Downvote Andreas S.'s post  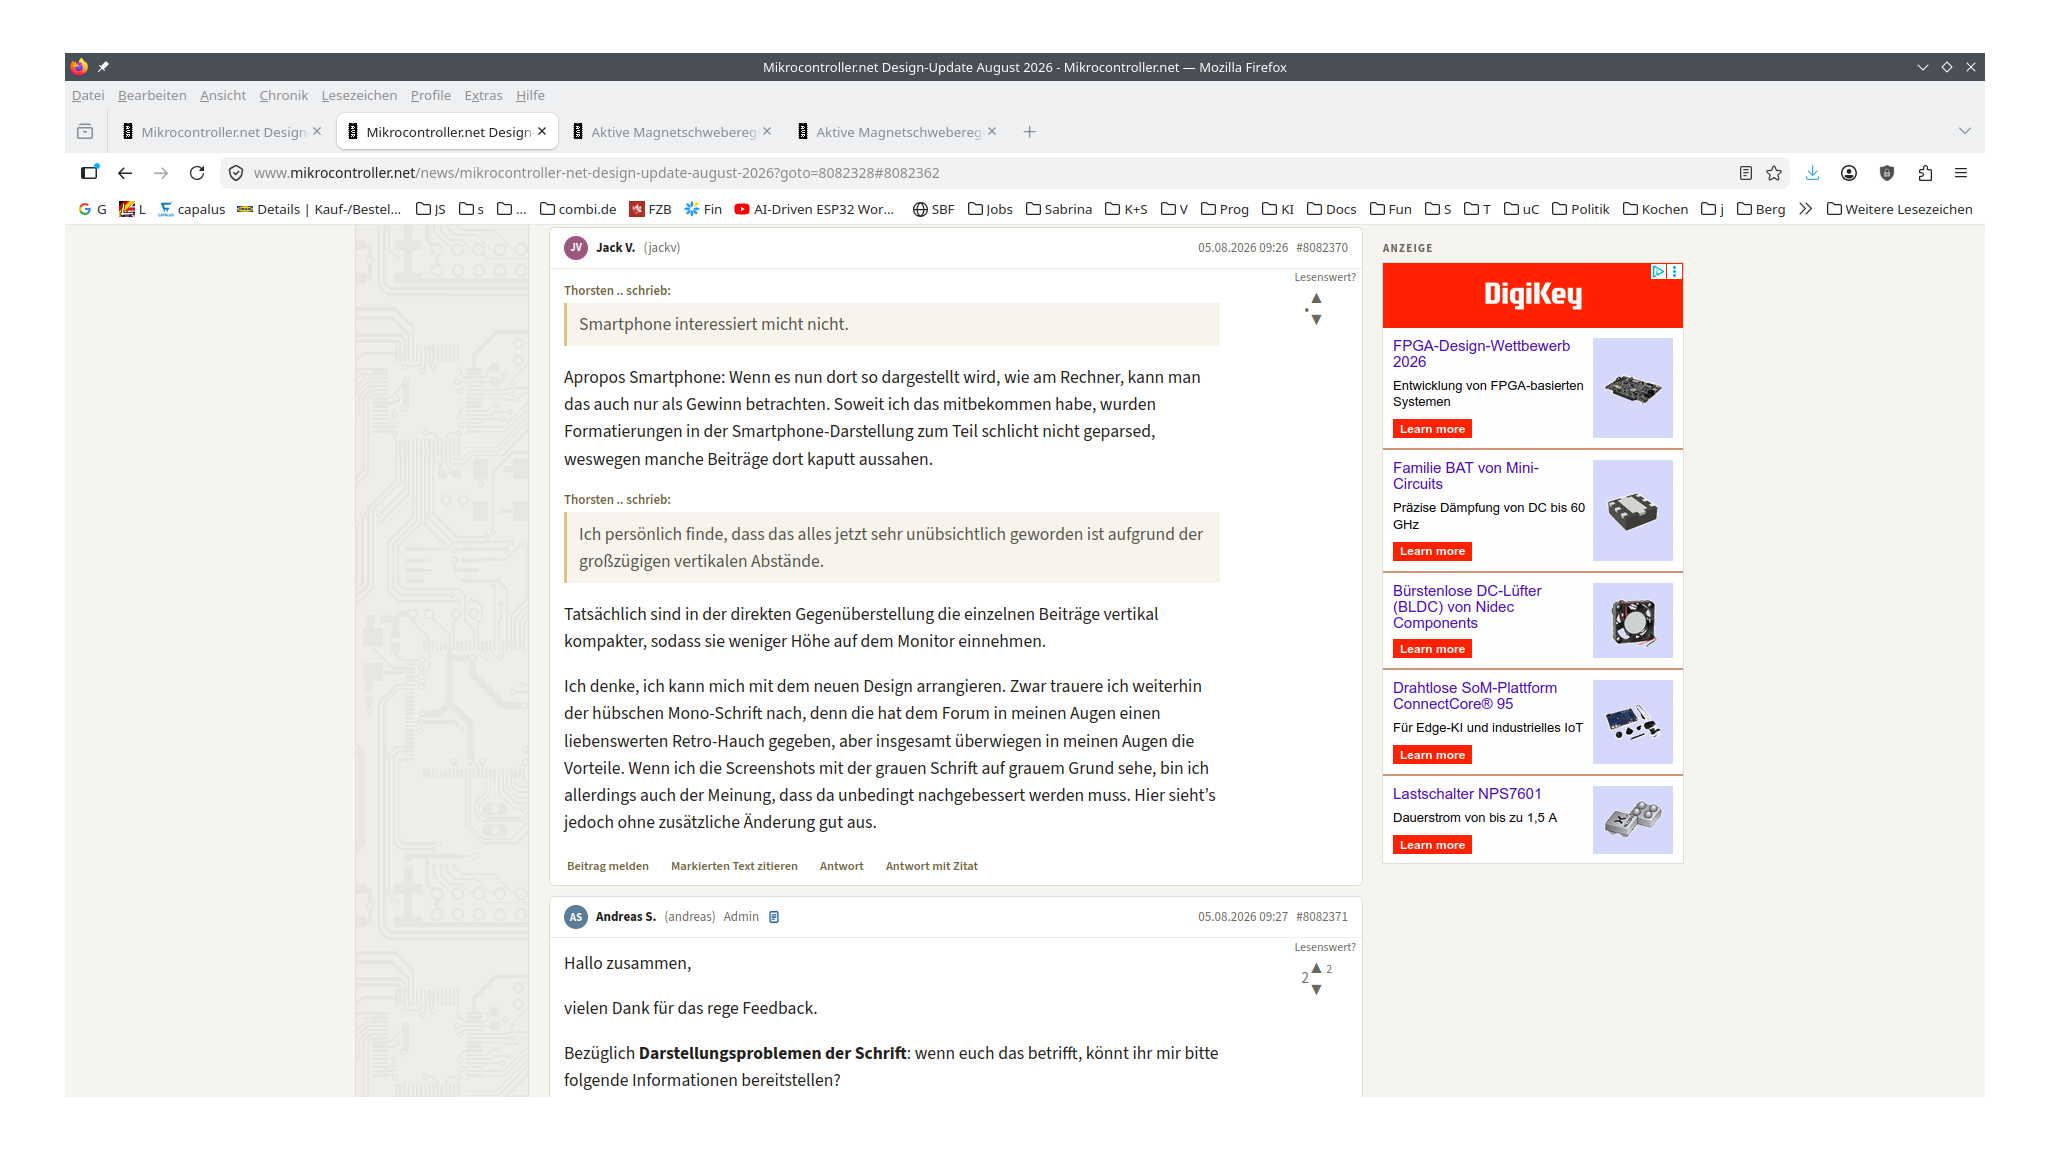click(1316, 990)
